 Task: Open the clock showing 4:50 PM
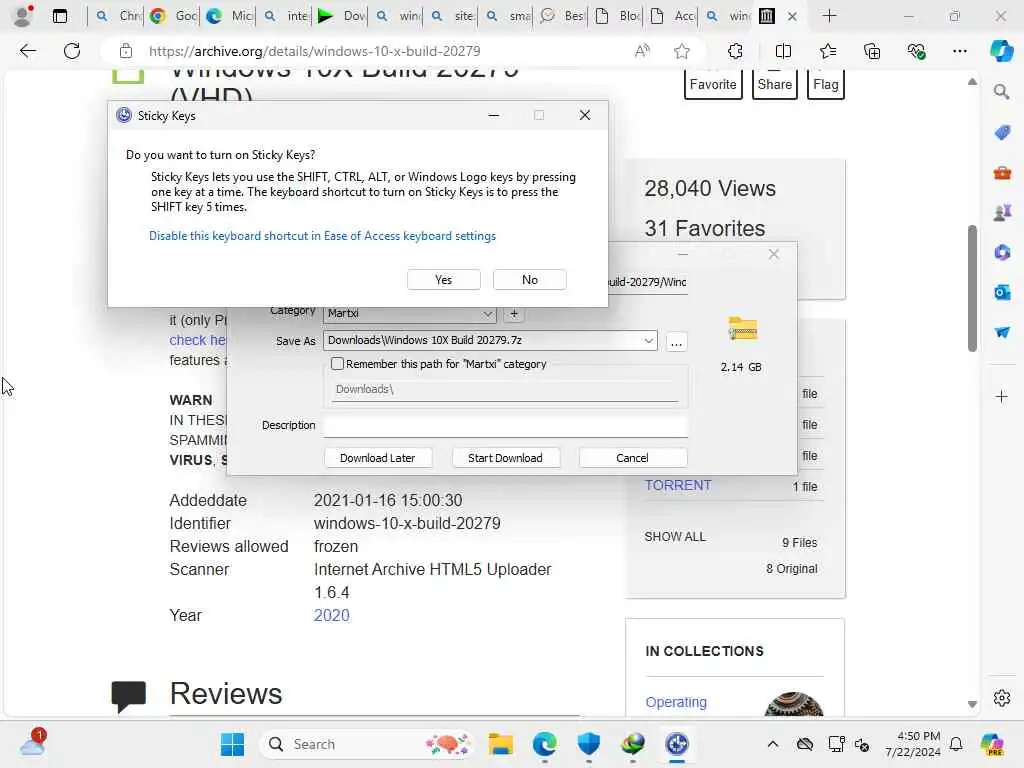click(914, 744)
